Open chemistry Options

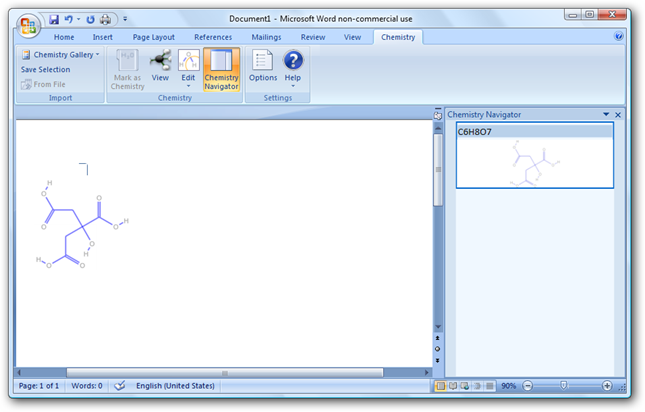click(x=263, y=66)
